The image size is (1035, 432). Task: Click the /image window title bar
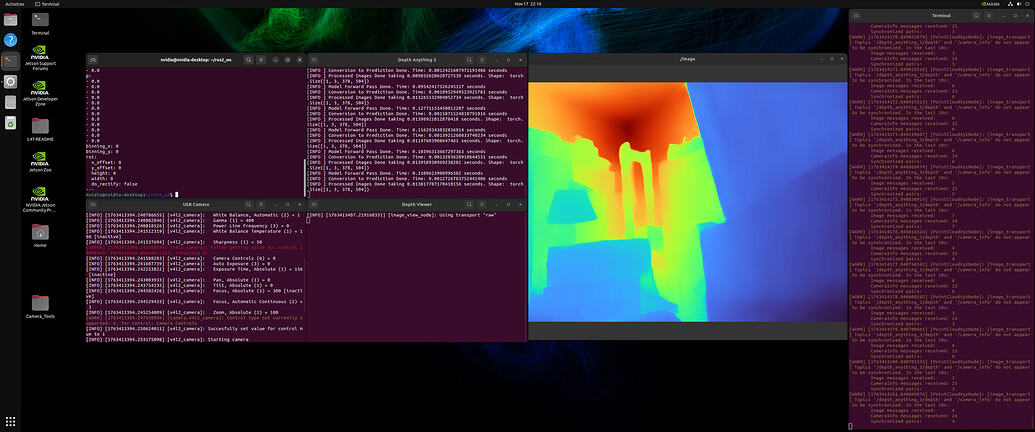click(x=687, y=59)
